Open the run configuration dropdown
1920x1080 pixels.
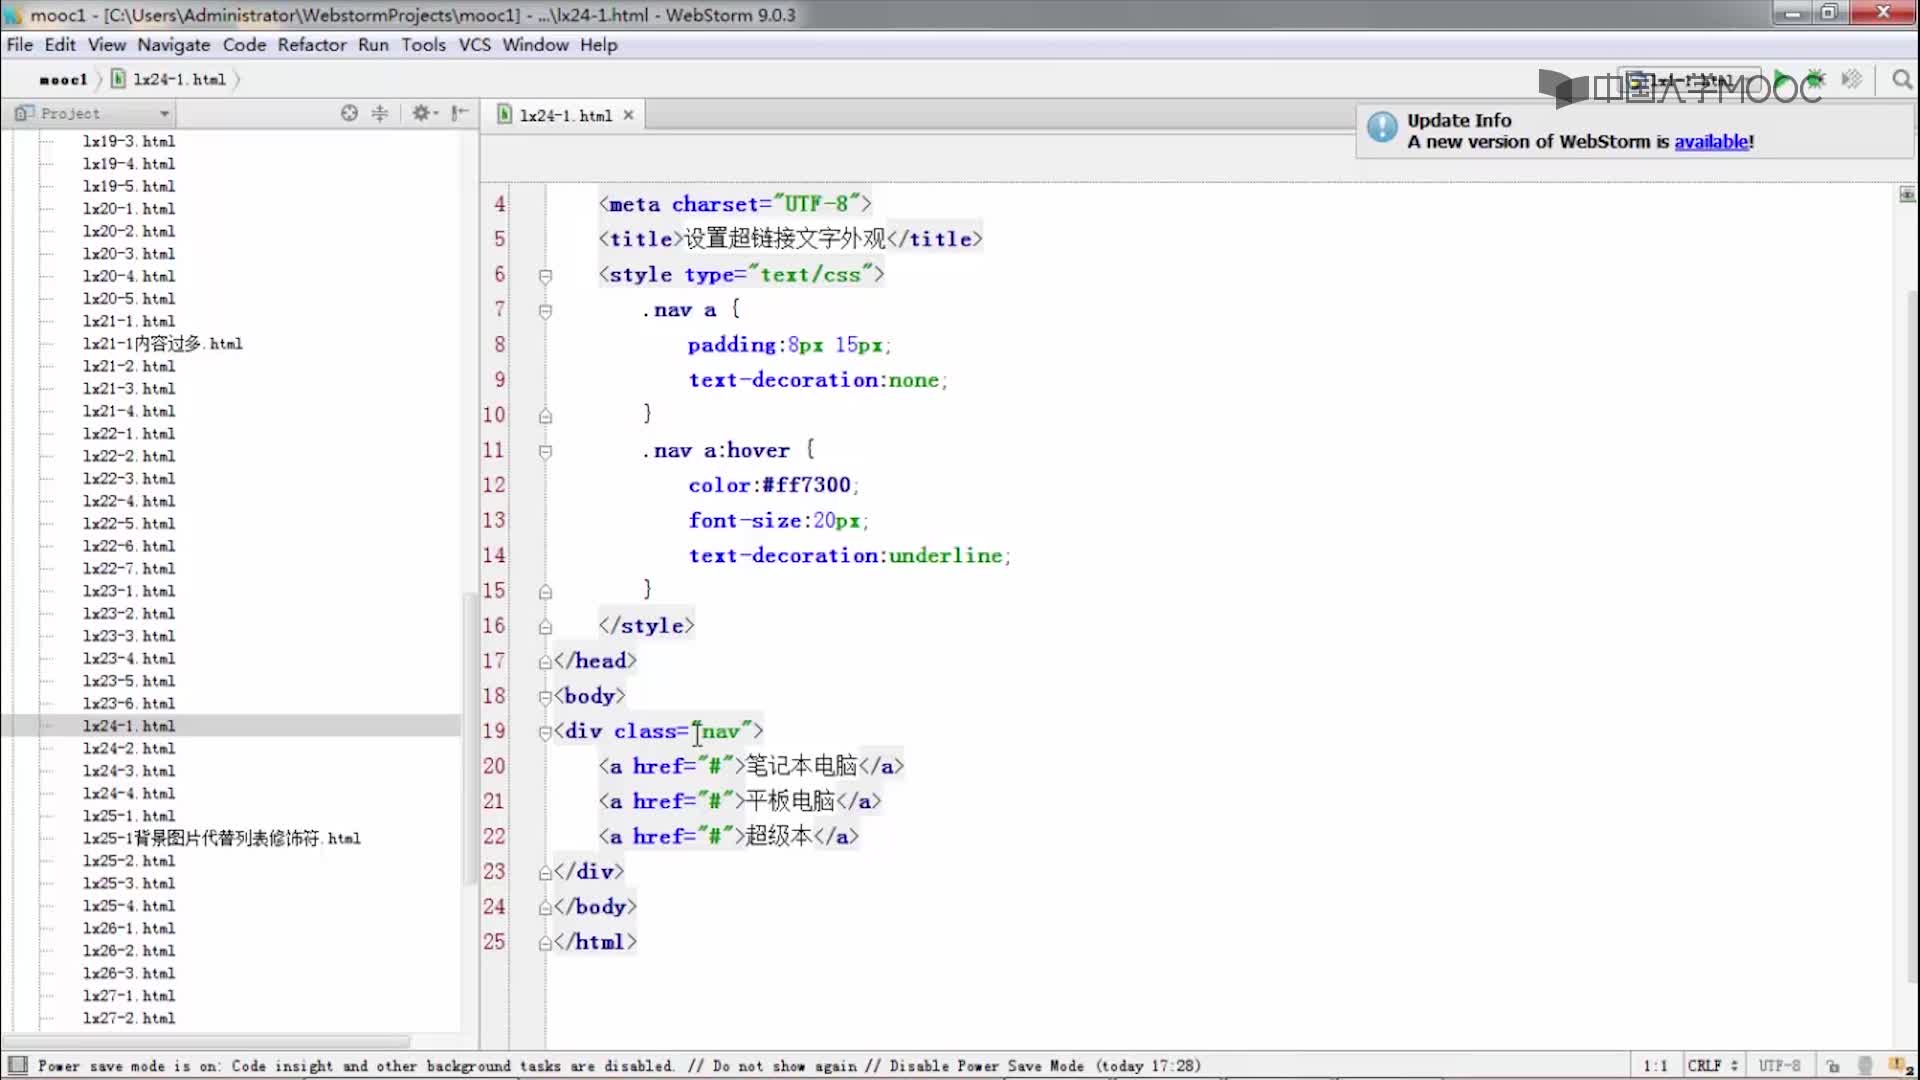point(1690,80)
